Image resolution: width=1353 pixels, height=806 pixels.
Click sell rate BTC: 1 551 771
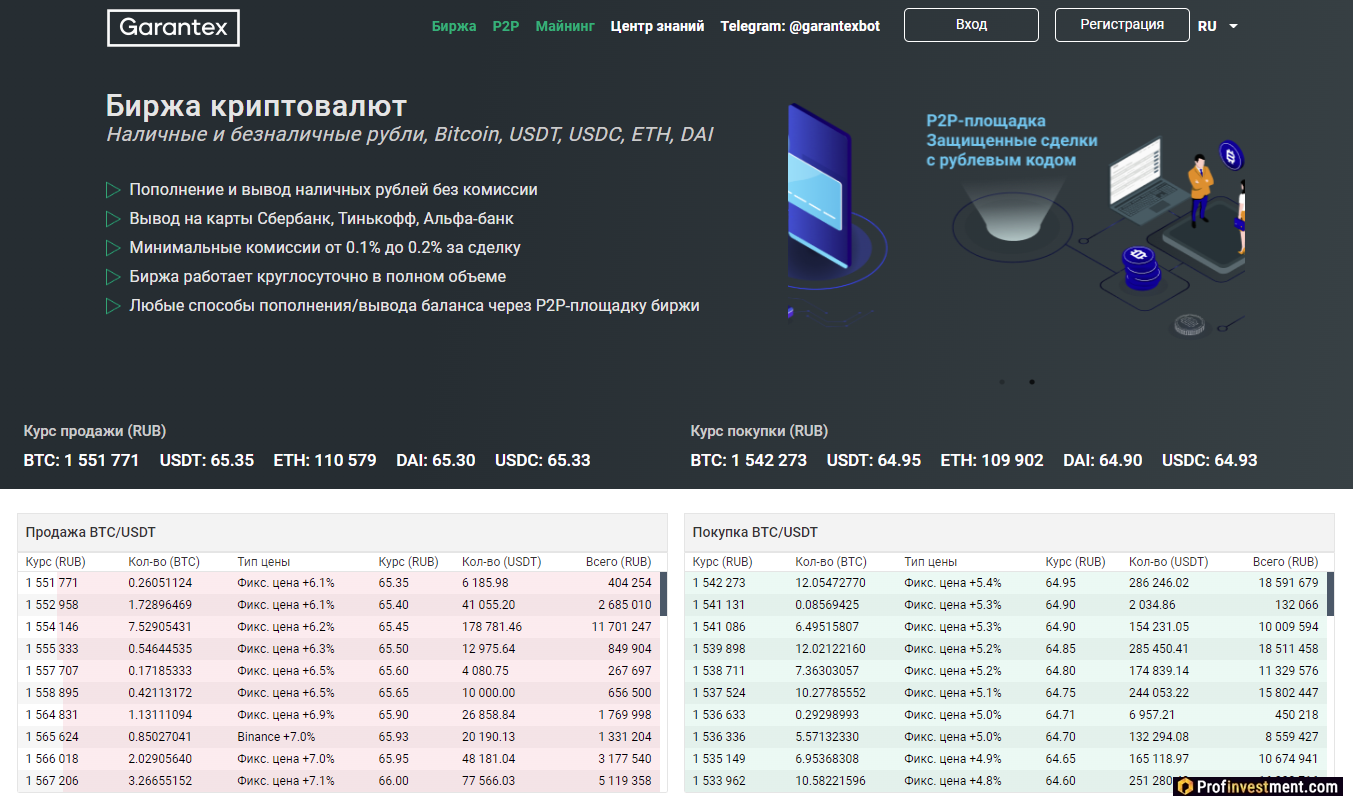(81, 460)
